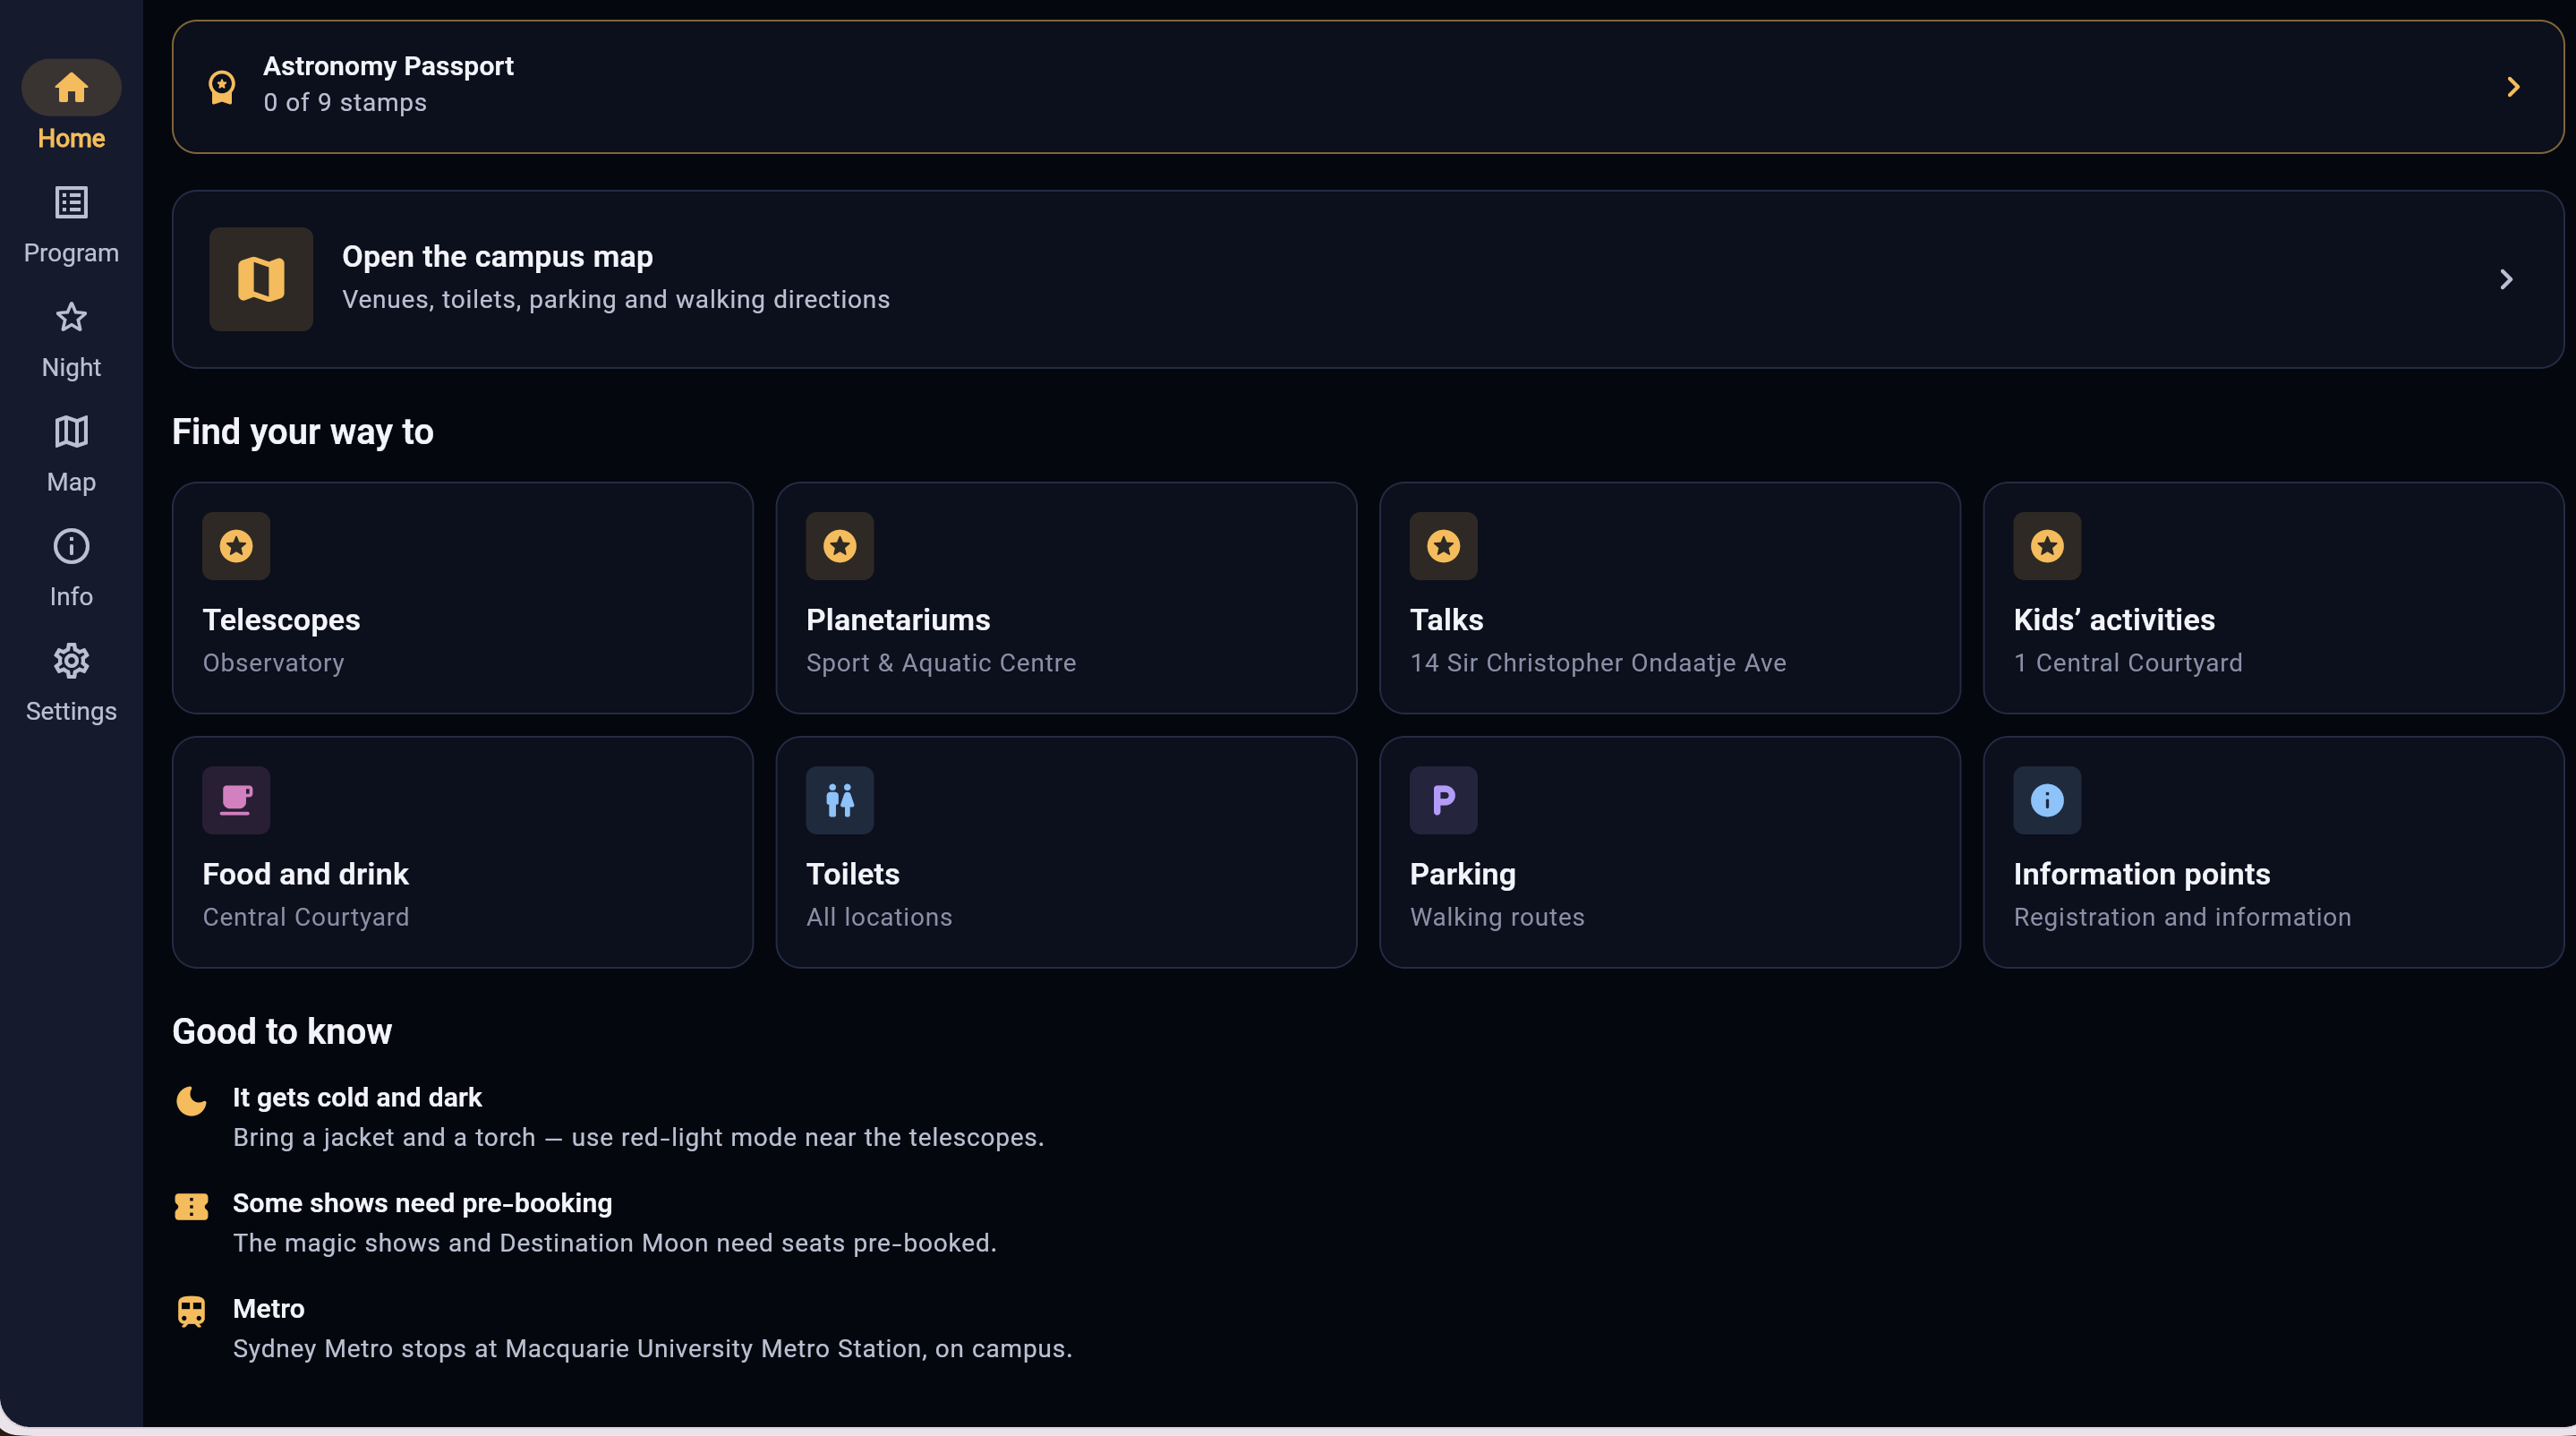Open the Kids' activities card title

pos(2114,620)
